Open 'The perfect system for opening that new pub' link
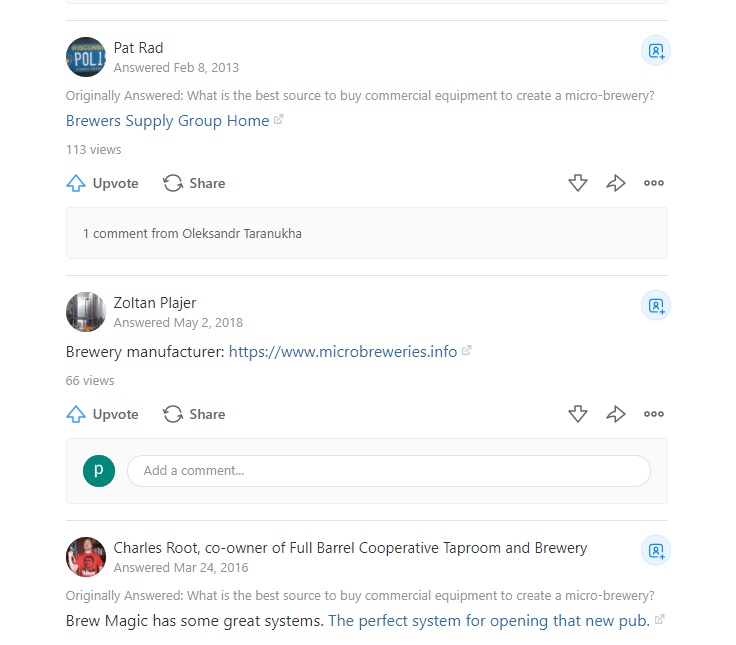Viewport: 736px width, 645px height. click(x=489, y=621)
